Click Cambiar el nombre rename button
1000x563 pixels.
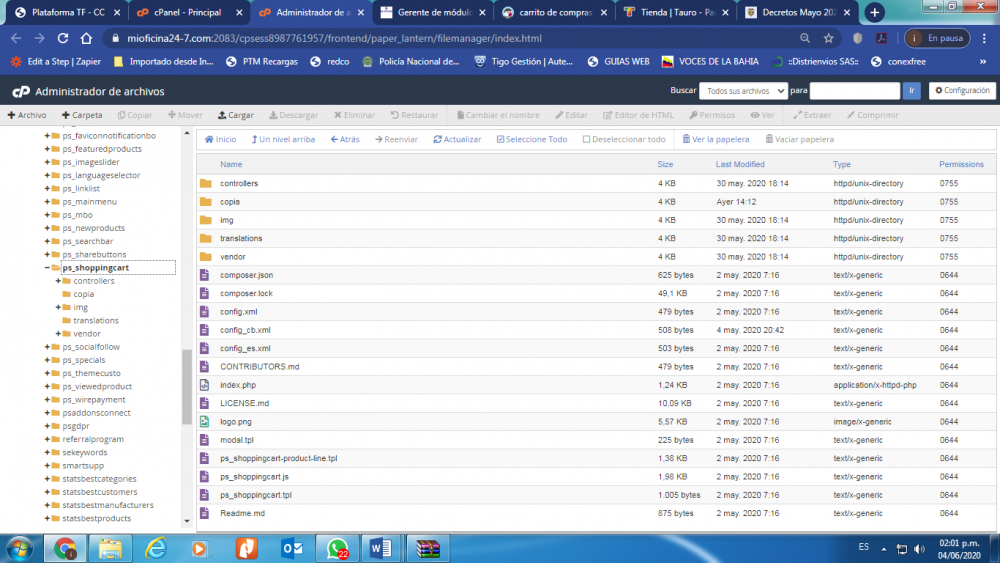coord(498,115)
